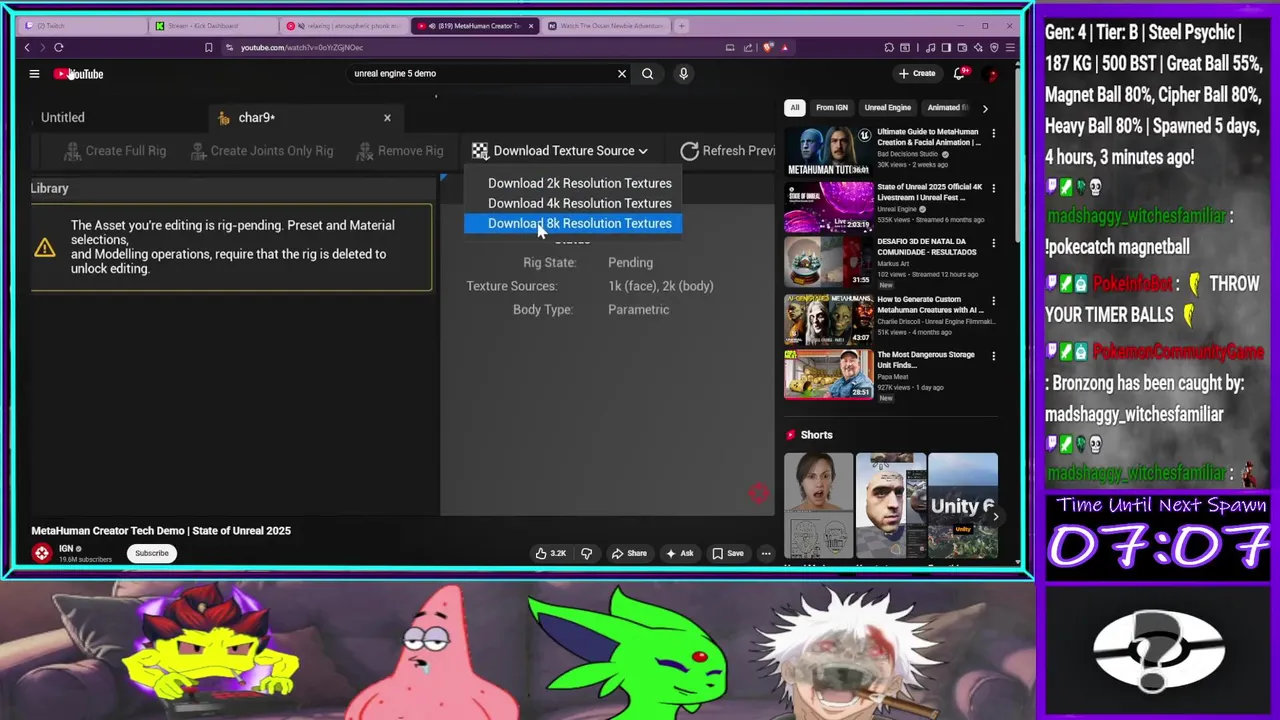
Task: Open more video actions ellipsis below player
Action: (x=766, y=553)
